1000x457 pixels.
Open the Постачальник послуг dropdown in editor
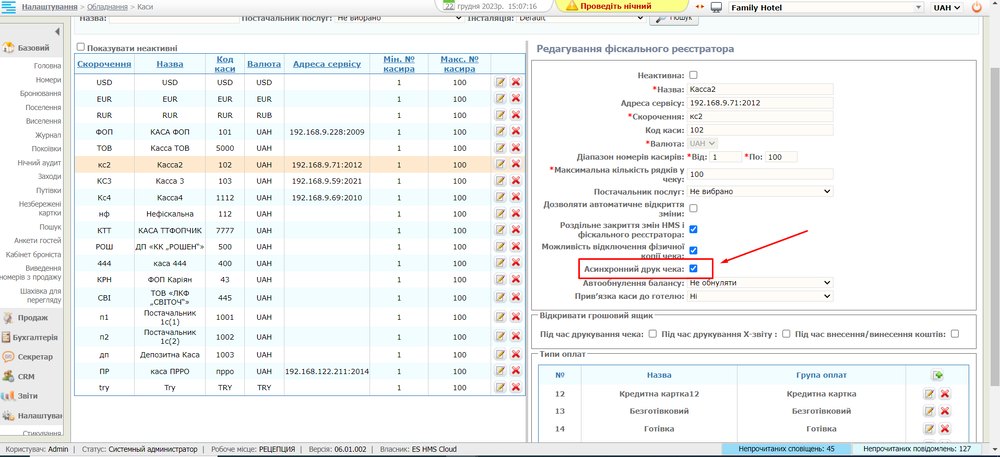759,191
